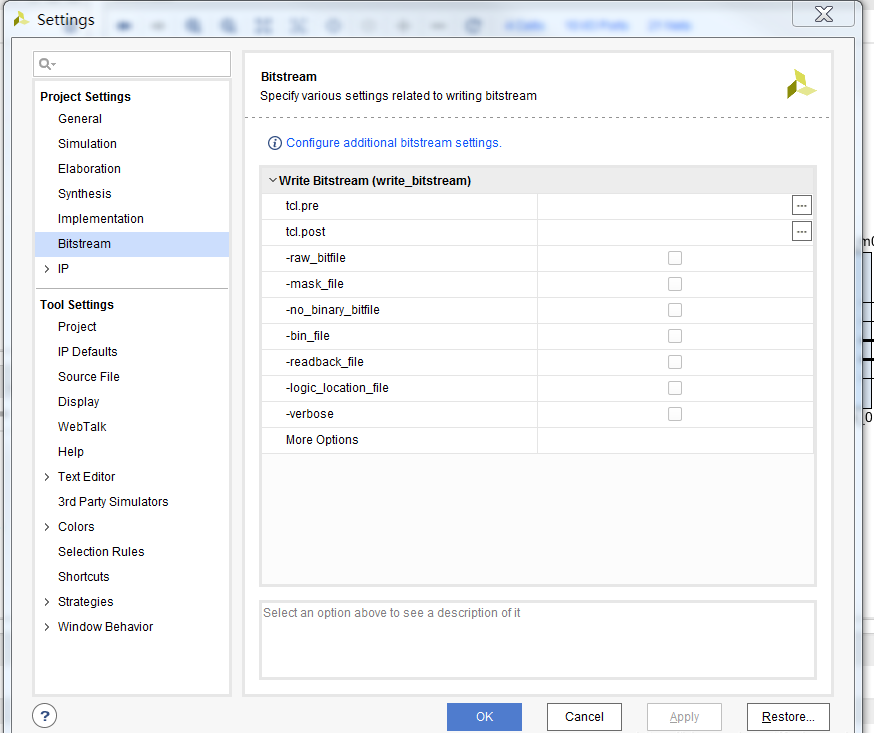
Task: Click the tcl.pre browse ellipsis button
Action: 801,206
